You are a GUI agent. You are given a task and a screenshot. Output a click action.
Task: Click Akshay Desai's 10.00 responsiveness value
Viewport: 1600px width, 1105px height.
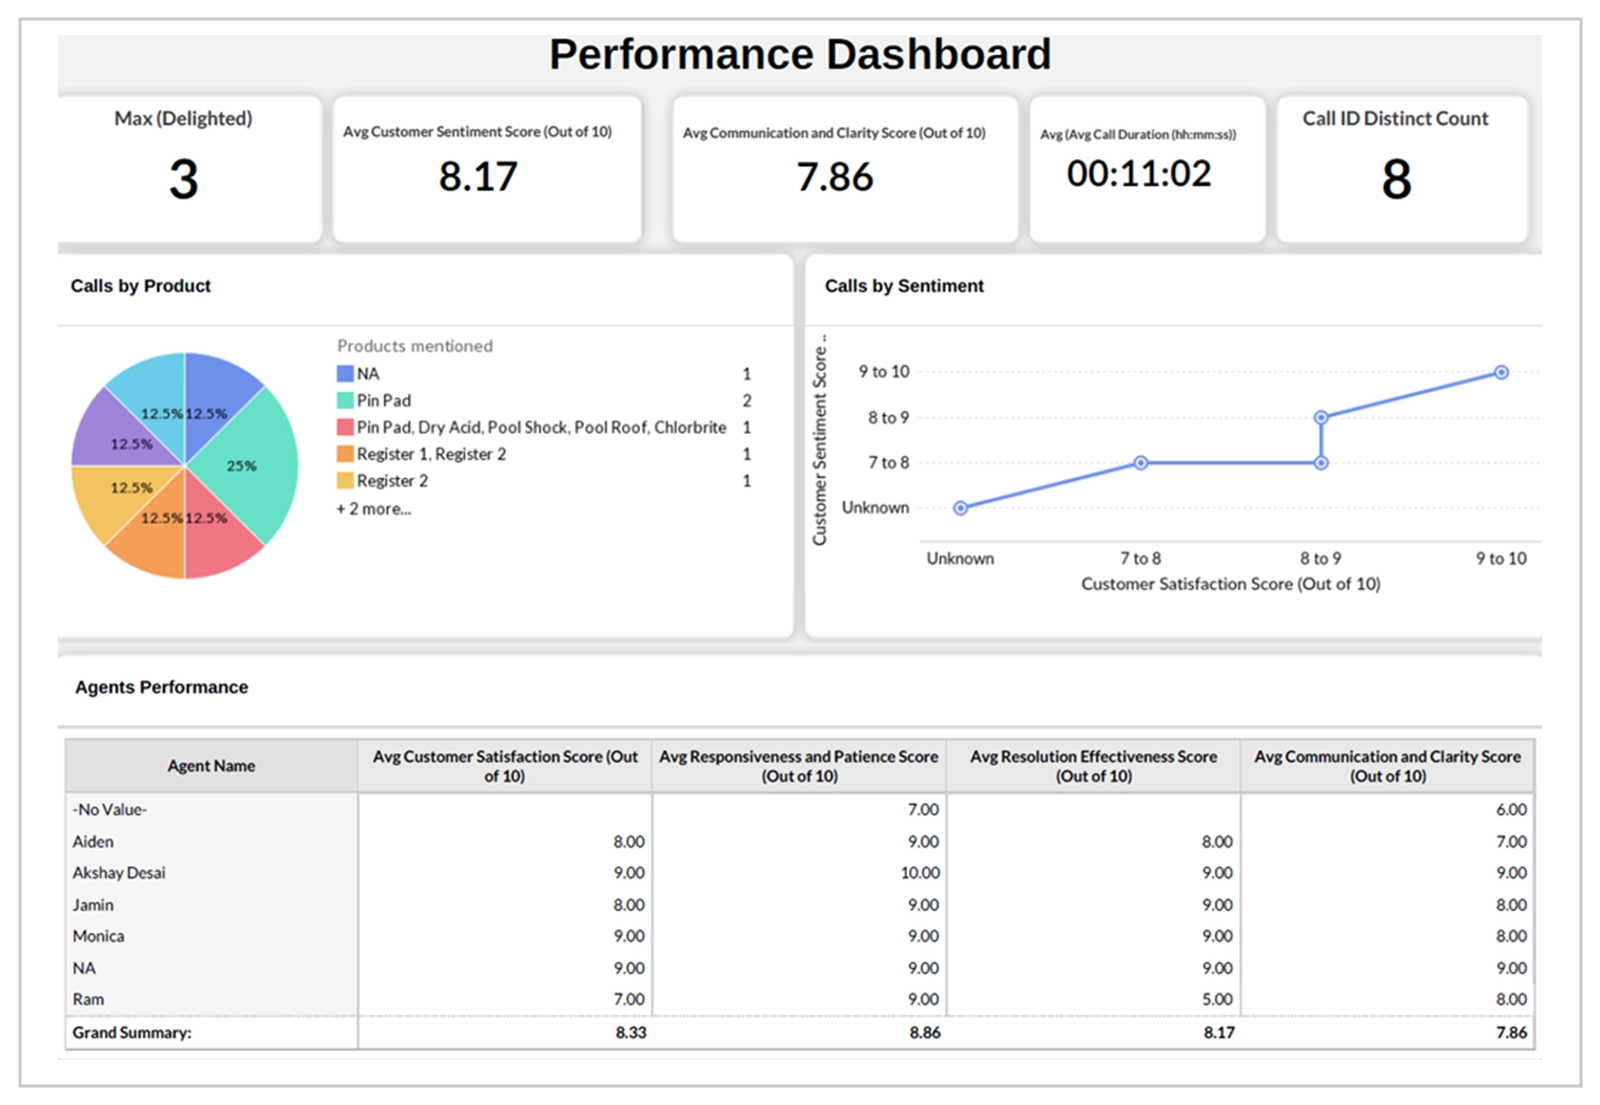coord(920,873)
